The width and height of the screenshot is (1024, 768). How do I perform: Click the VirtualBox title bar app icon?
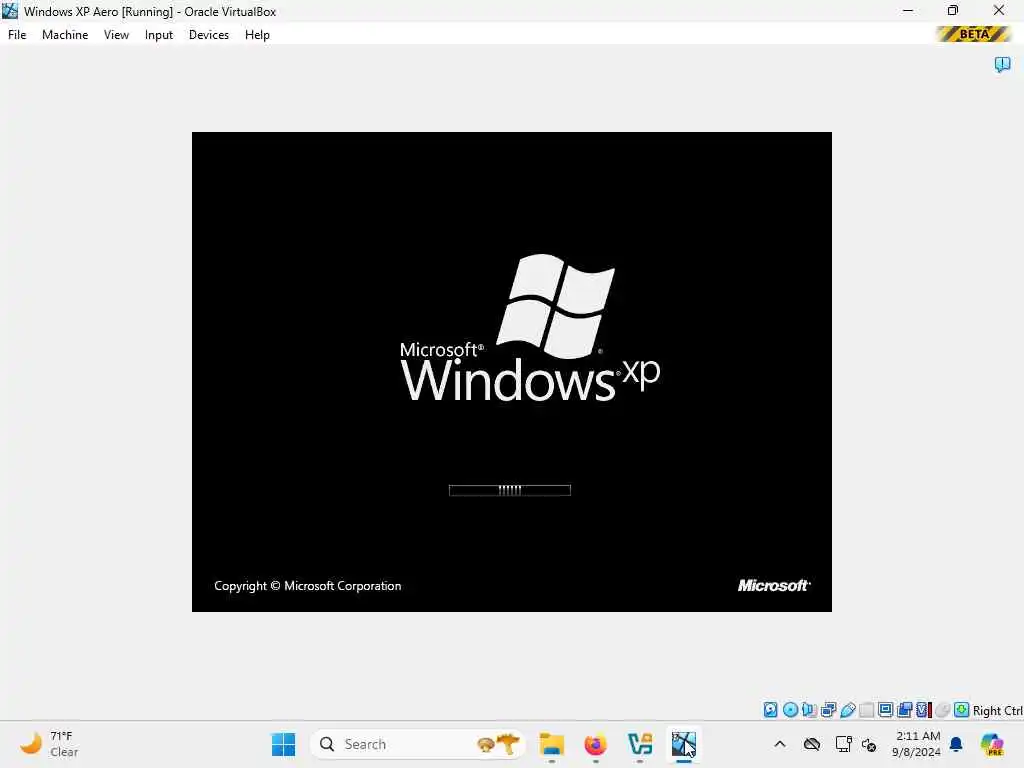tap(10, 11)
